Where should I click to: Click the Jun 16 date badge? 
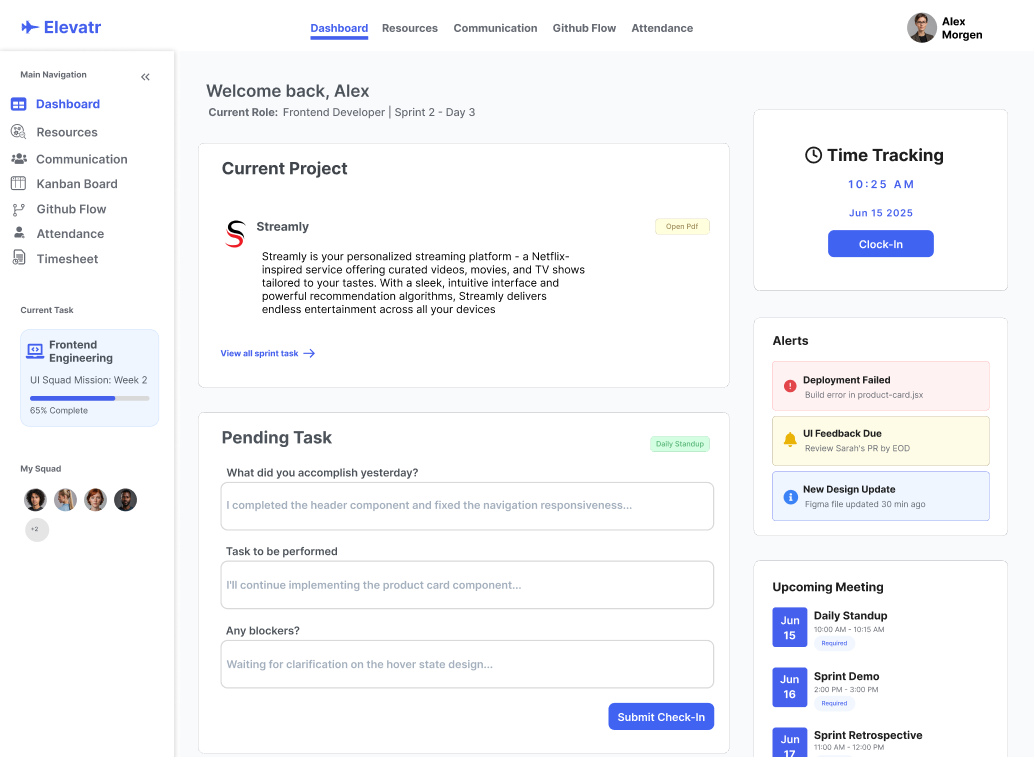tap(789, 687)
